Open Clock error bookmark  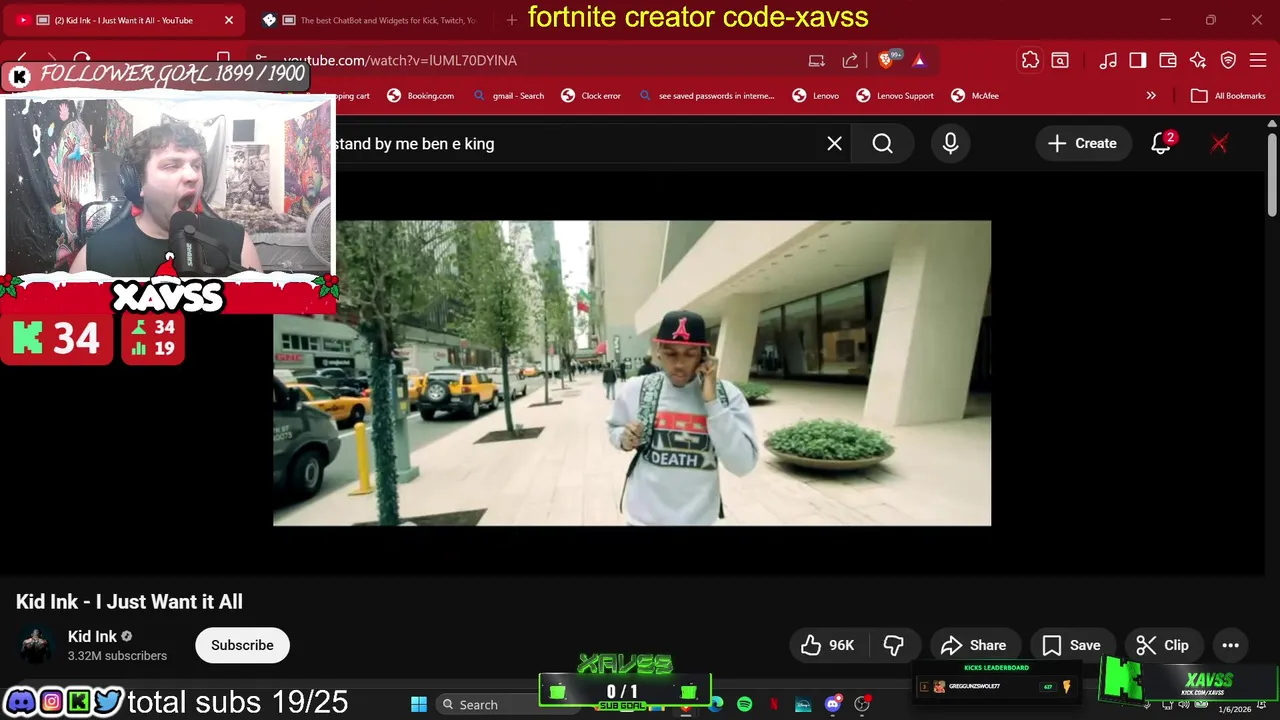coord(591,96)
